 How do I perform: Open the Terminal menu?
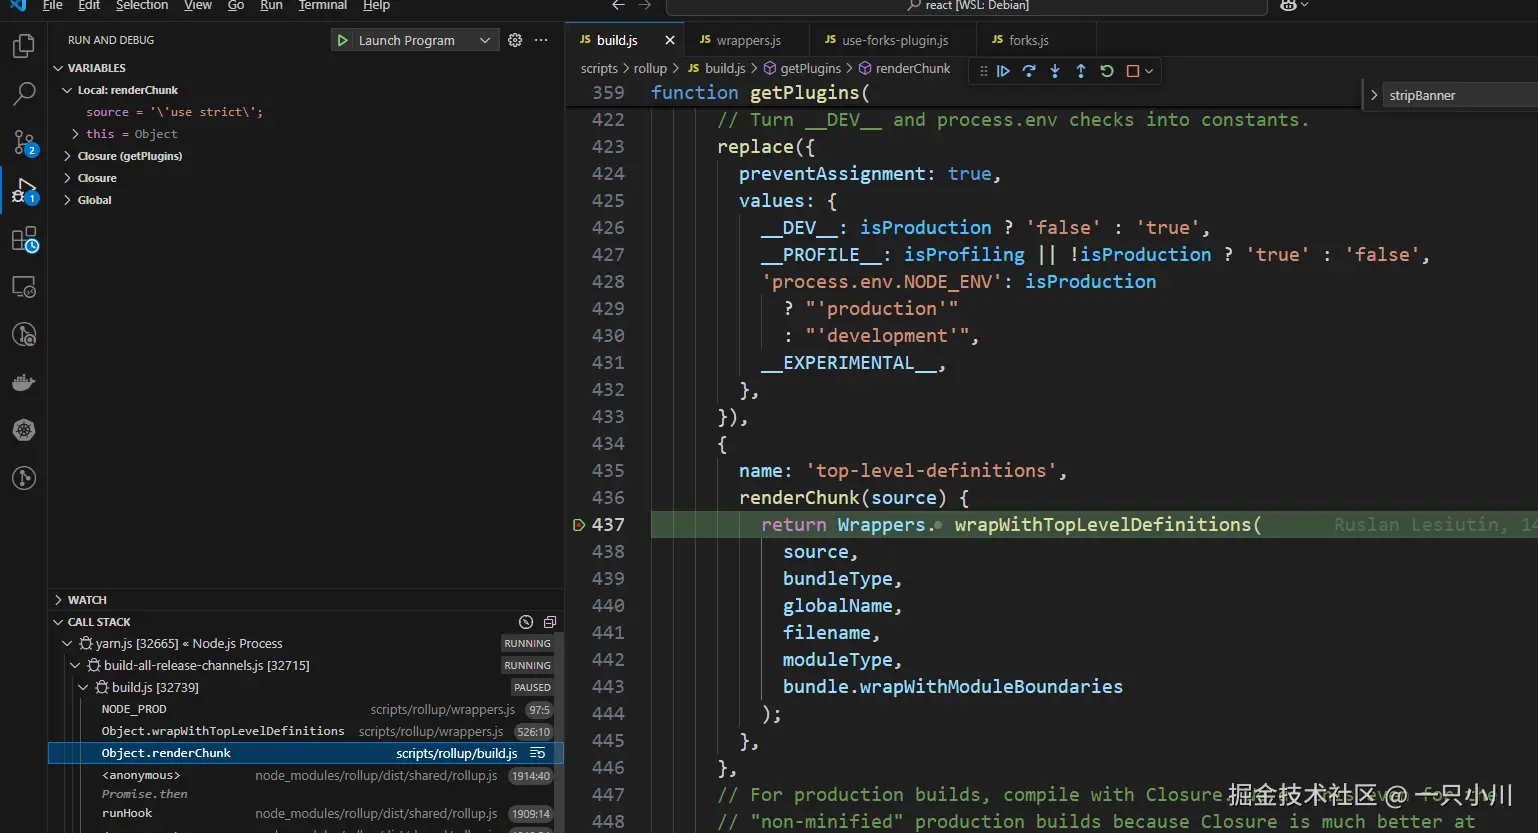[322, 6]
